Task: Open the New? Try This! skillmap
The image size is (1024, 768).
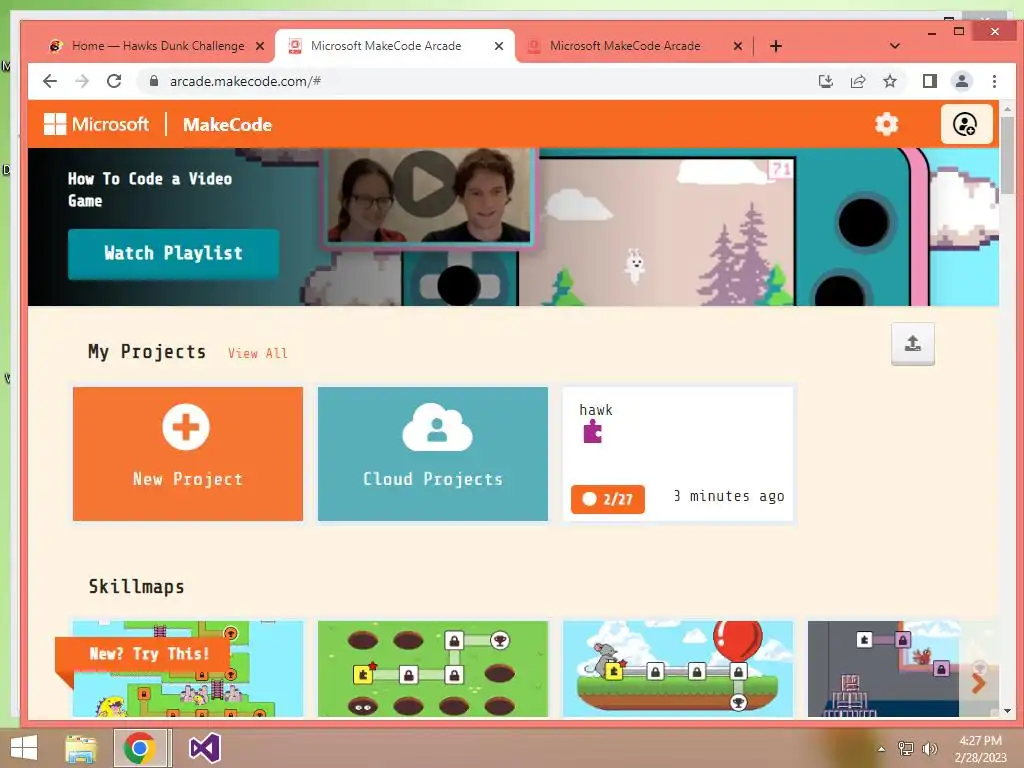Action: point(187,669)
